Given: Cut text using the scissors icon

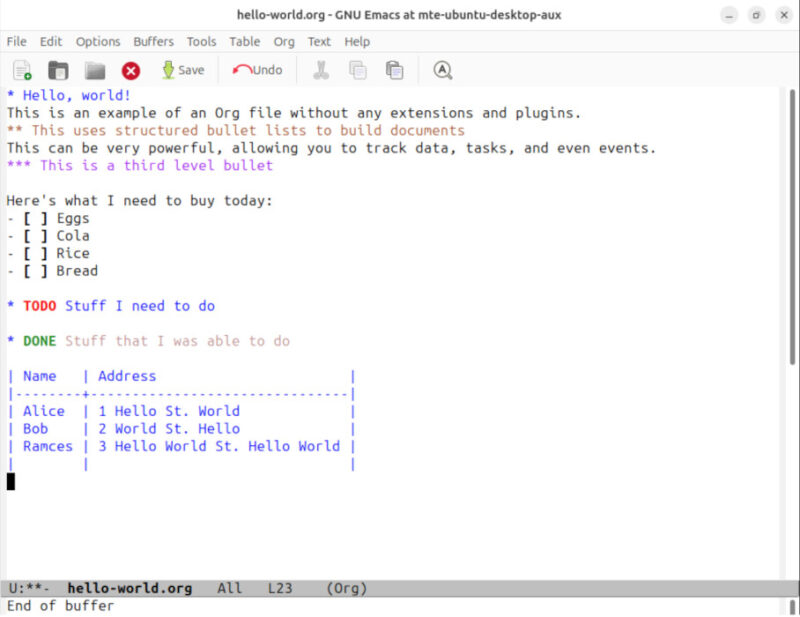Looking at the screenshot, I should pyautogui.click(x=322, y=70).
